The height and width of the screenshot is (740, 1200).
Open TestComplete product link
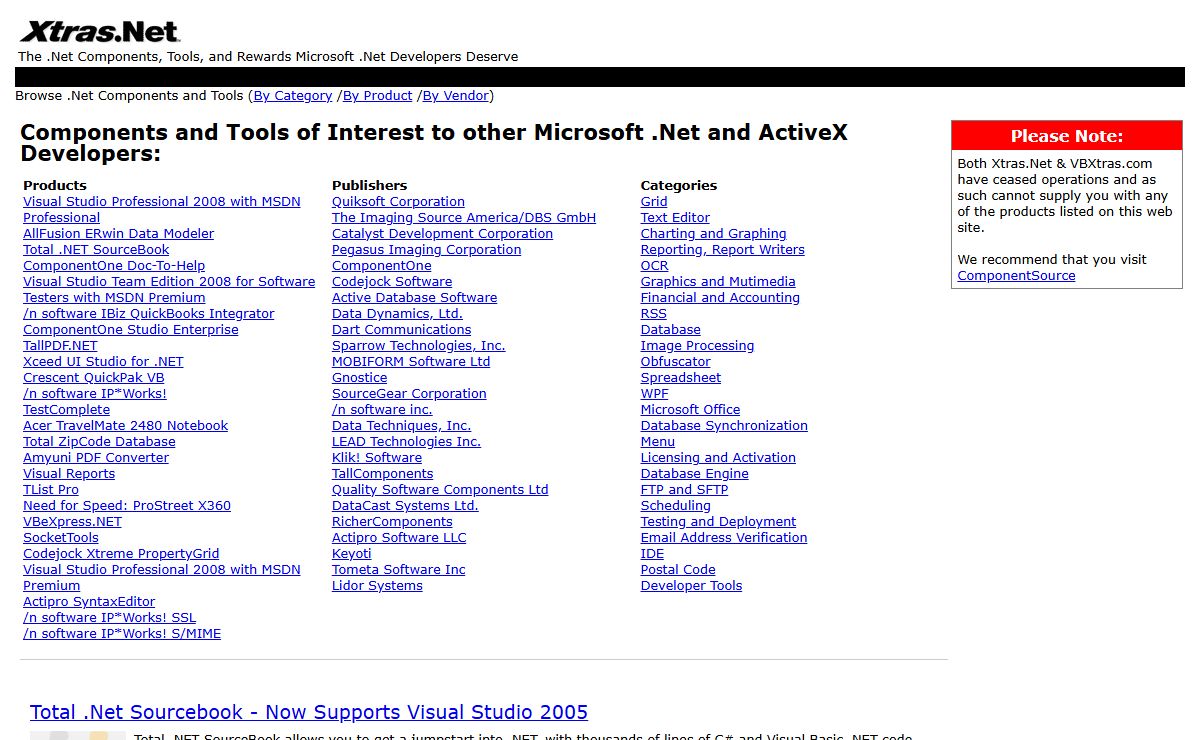click(x=66, y=410)
